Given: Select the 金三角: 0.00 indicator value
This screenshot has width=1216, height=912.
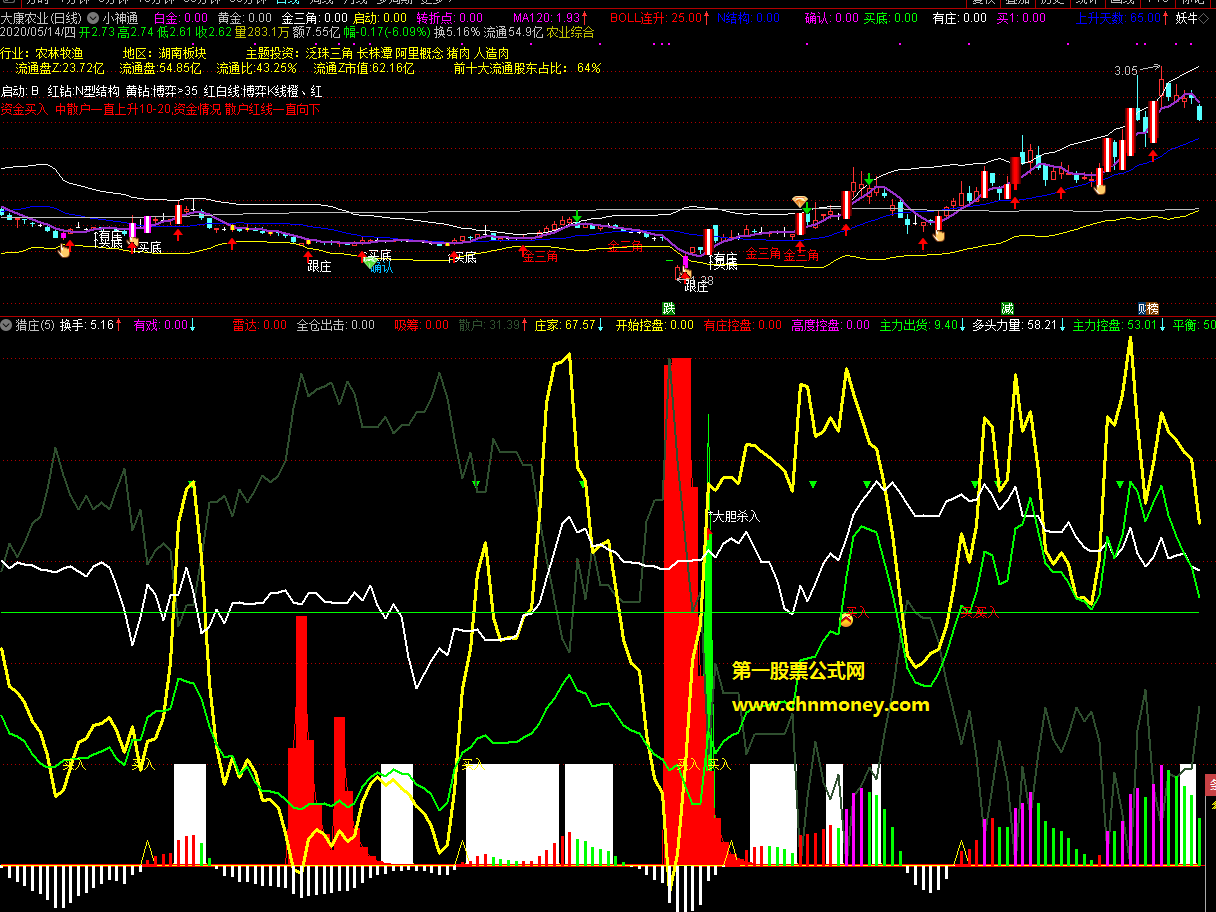Looking at the screenshot, I should (x=314, y=18).
